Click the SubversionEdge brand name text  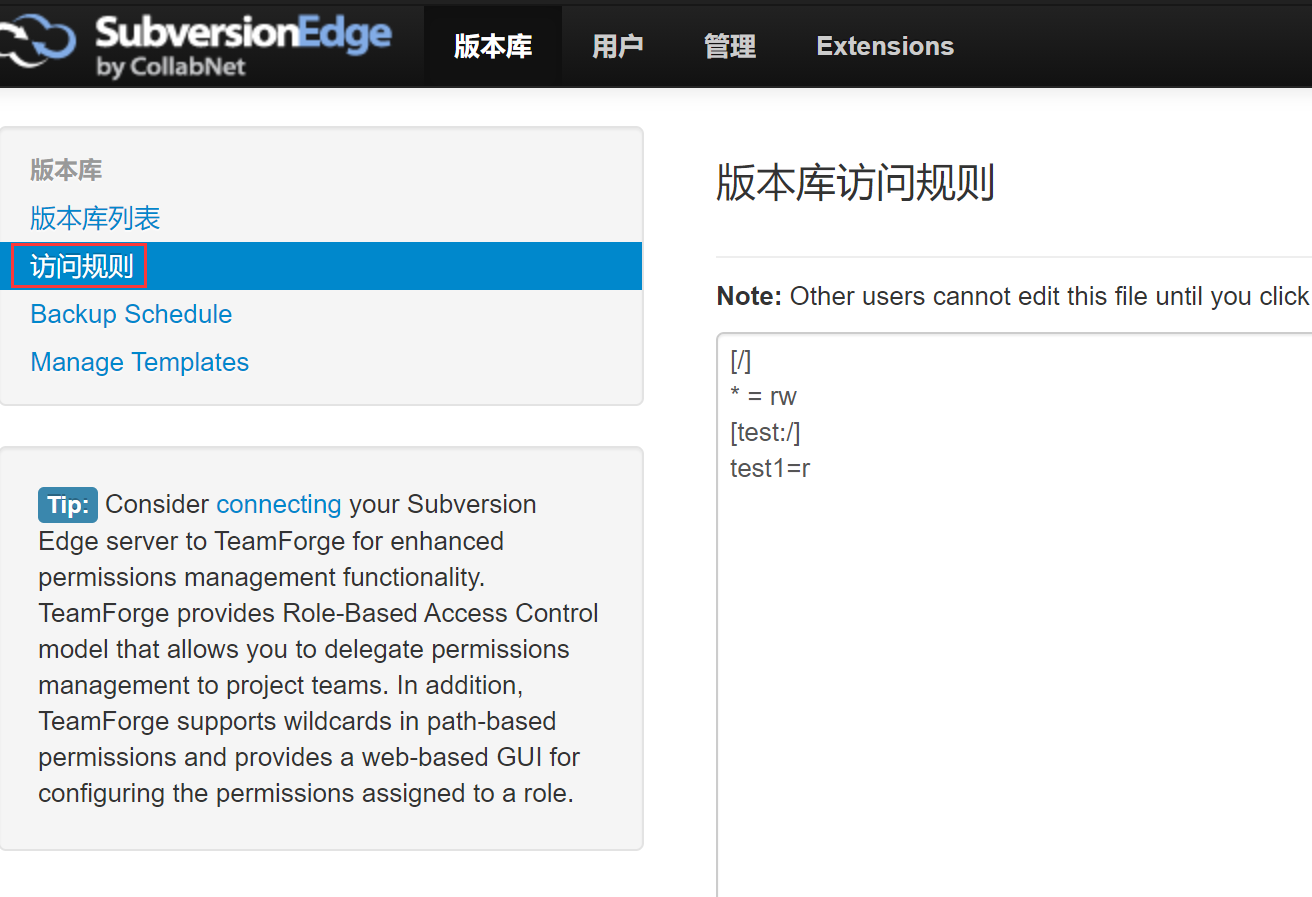pos(243,33)
